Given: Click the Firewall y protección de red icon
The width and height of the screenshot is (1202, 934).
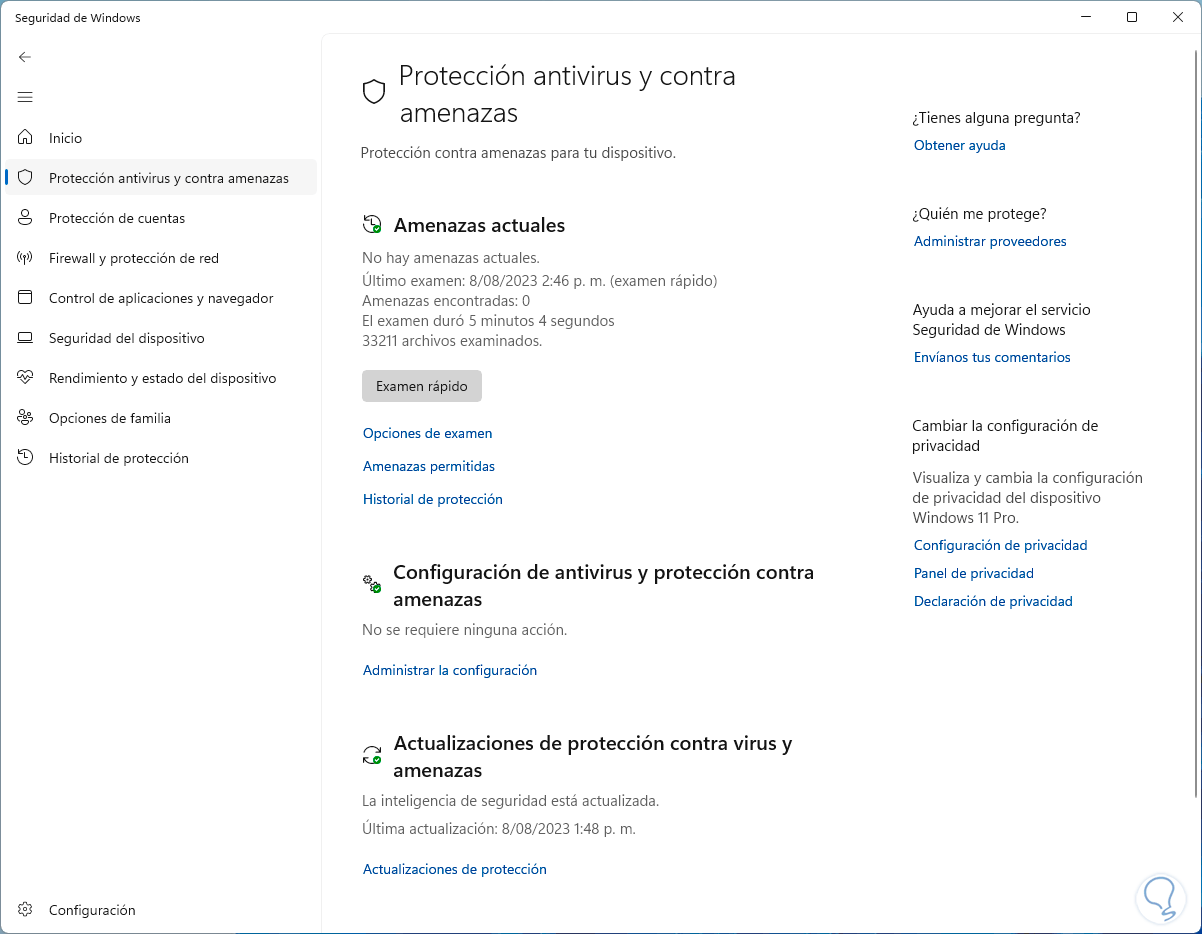Looking at the screenshot, I should click(26, 258).
